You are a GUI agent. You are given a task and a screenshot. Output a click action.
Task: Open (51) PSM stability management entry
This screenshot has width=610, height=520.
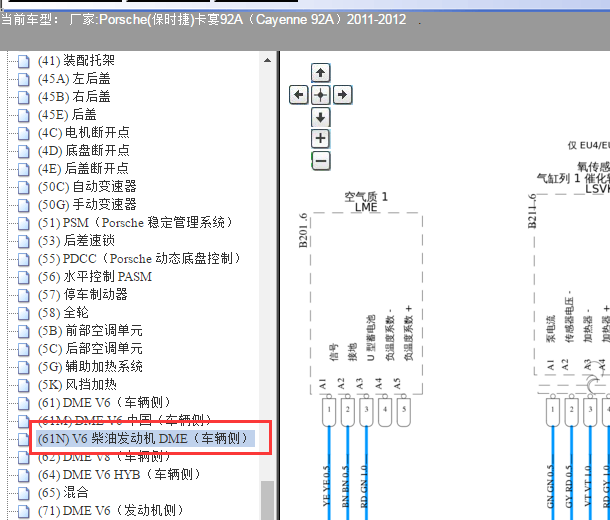coord(135,222)
